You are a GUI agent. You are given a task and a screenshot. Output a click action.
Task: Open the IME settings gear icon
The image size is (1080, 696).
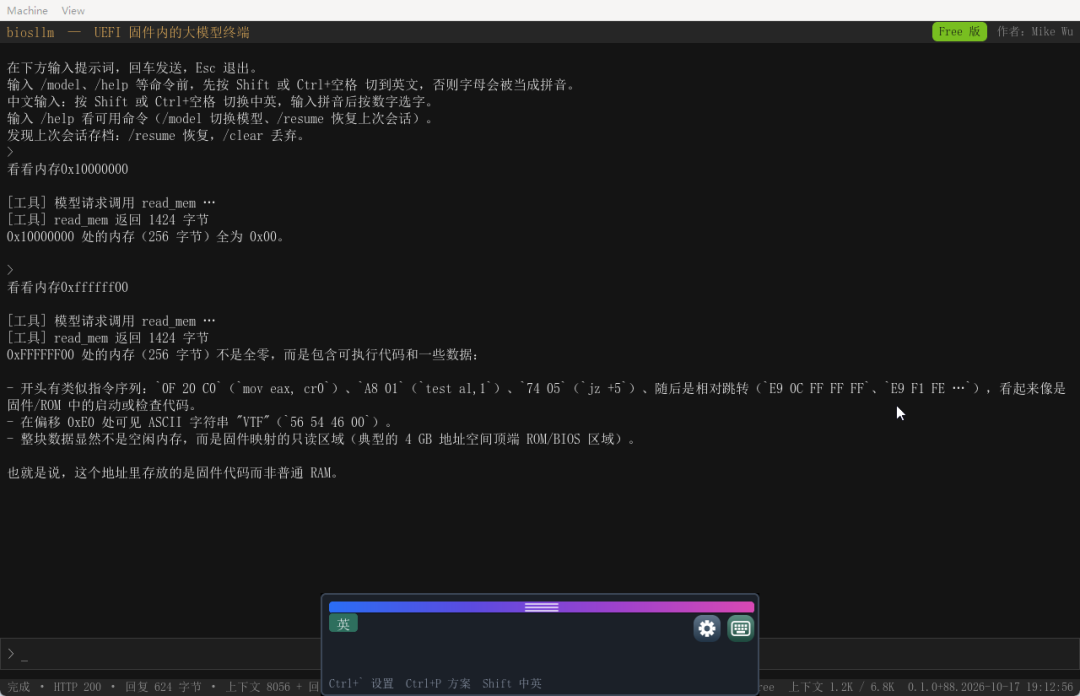pyautogui.click(x=707, y=628)
